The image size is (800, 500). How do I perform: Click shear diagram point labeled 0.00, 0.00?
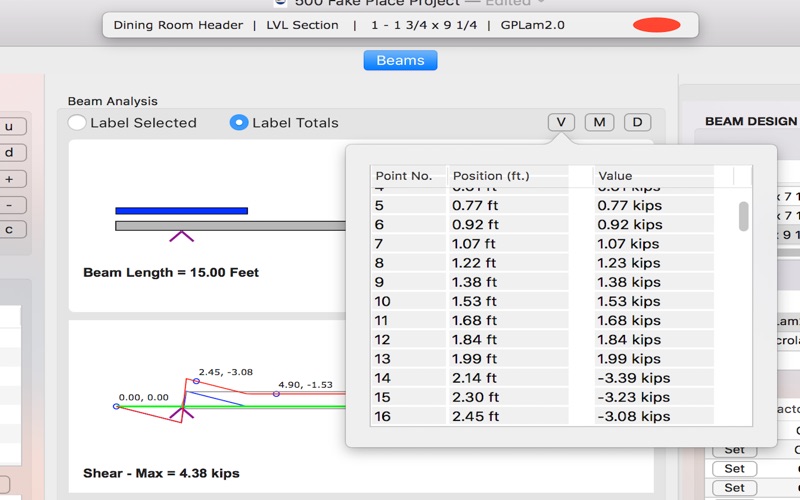click(116, 407)
